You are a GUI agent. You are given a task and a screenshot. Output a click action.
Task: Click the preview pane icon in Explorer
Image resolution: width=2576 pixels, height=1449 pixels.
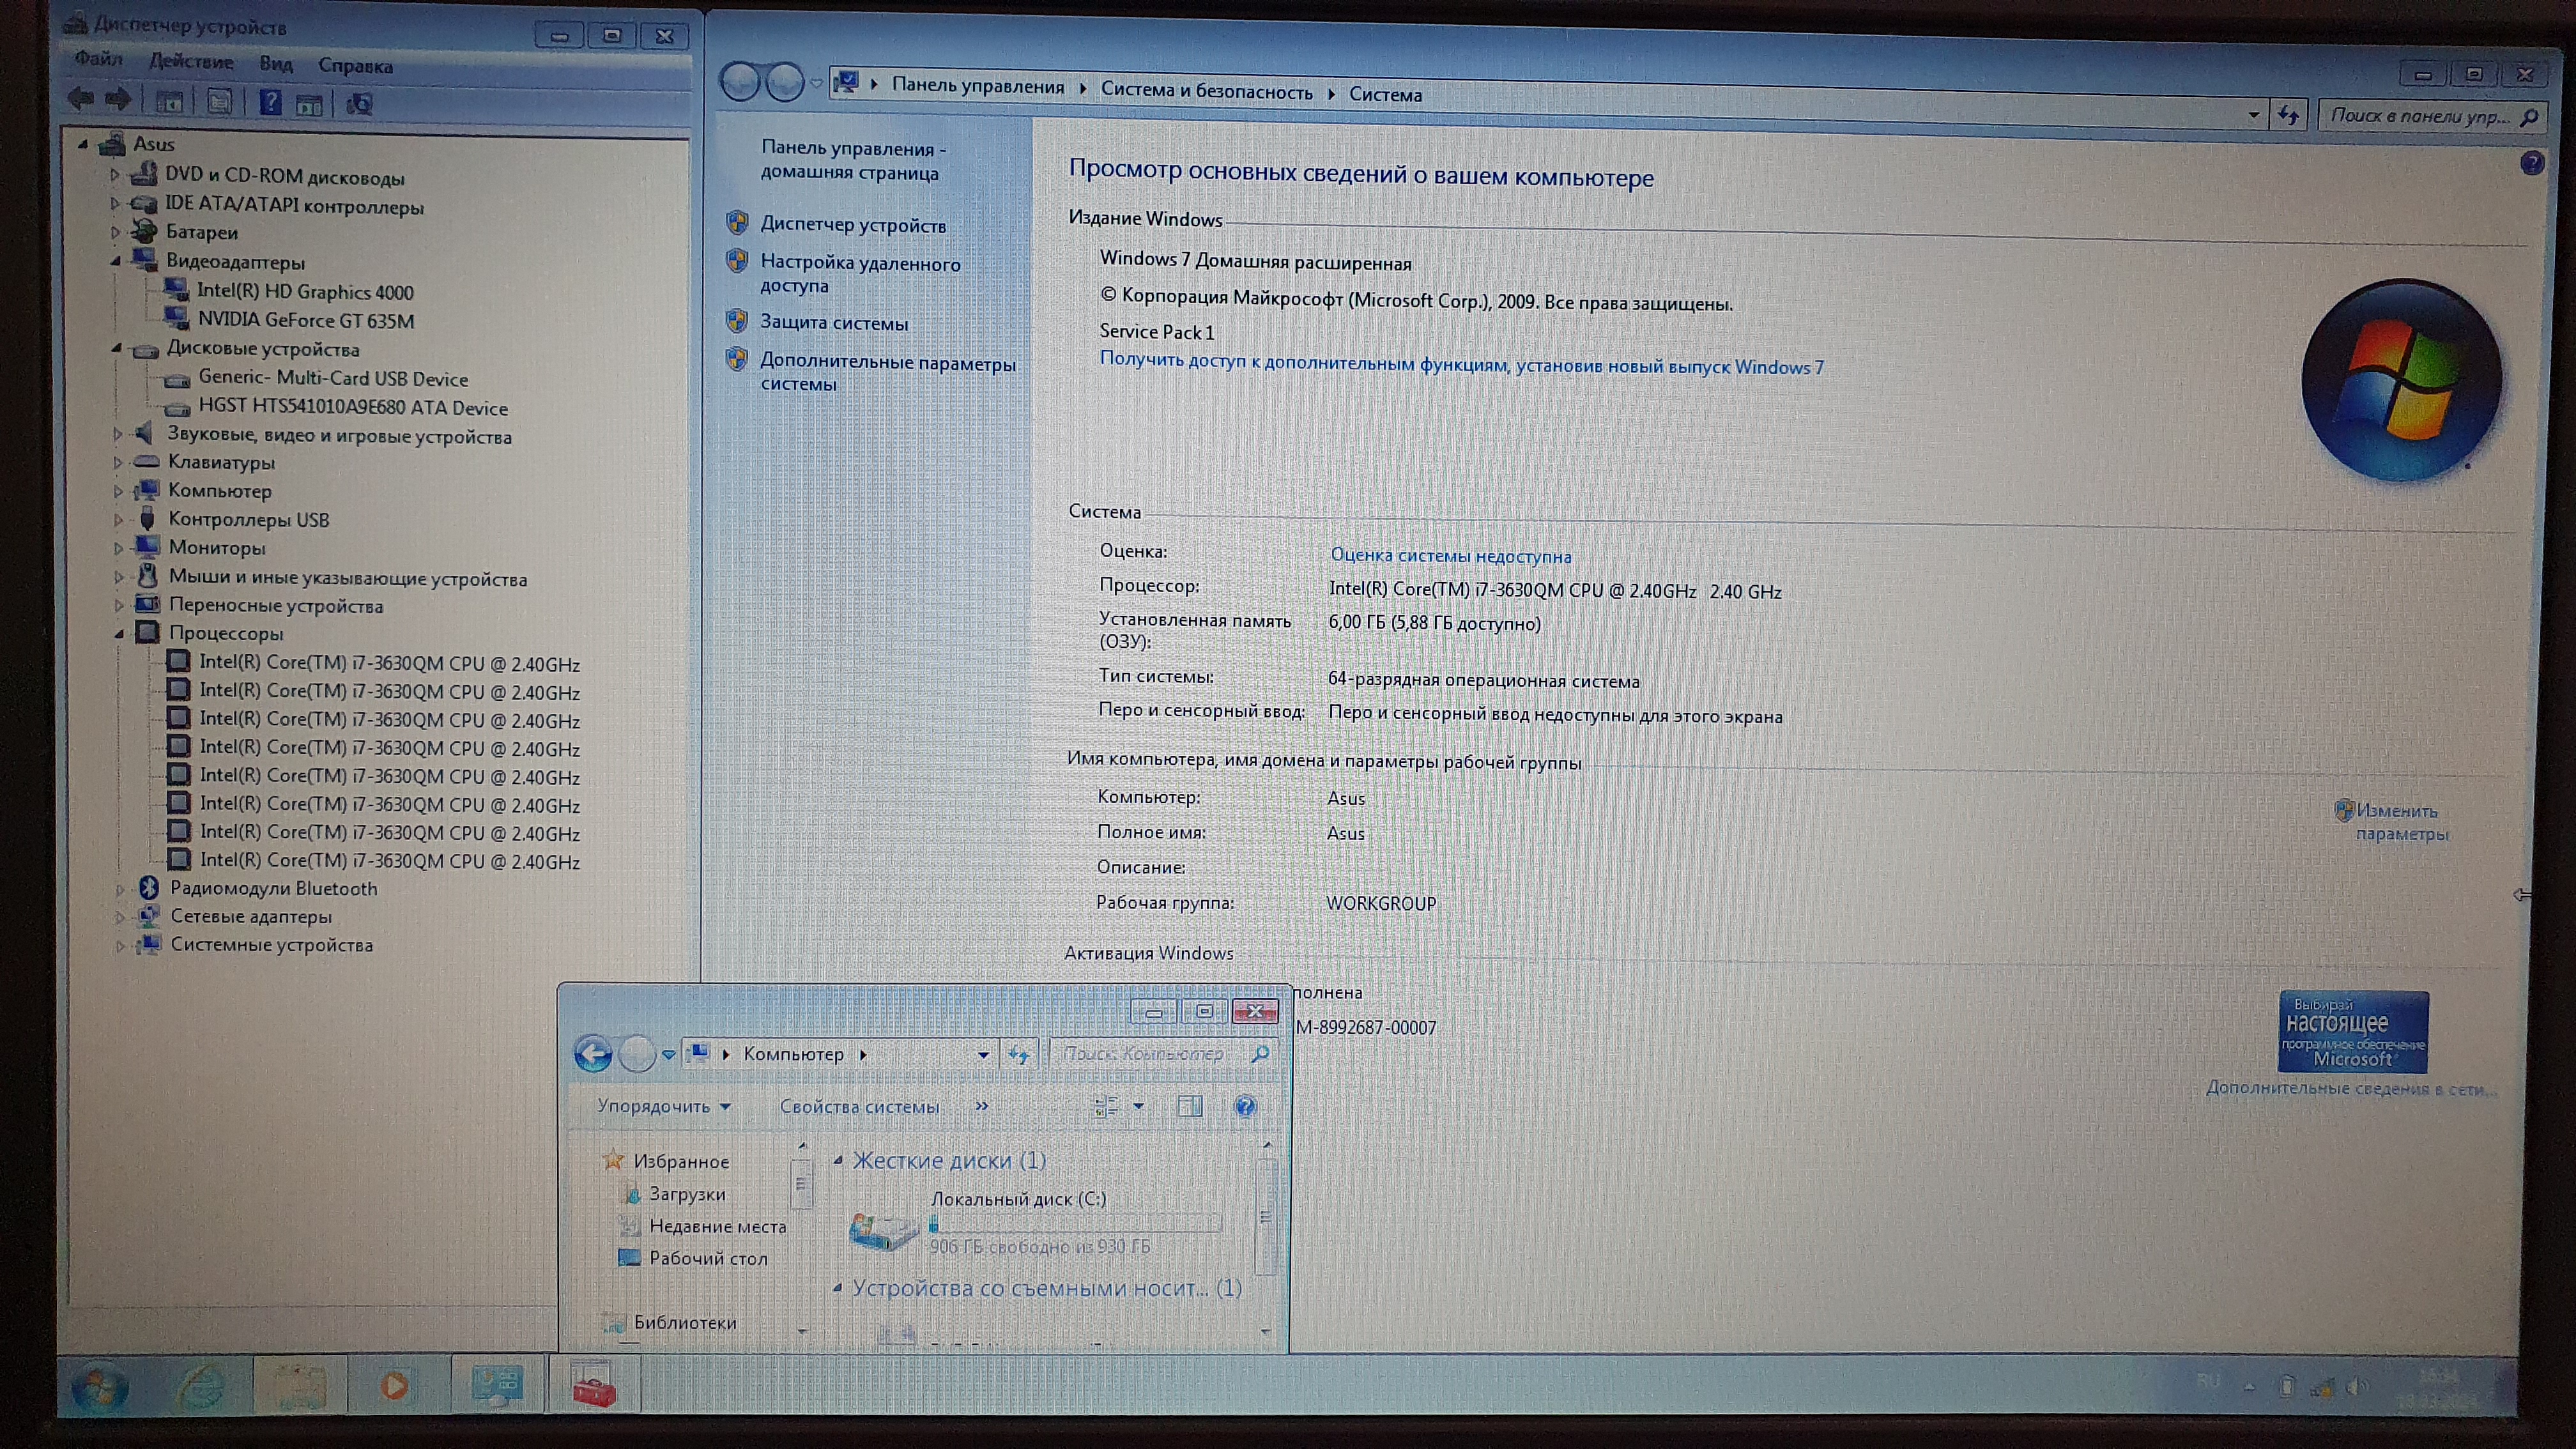click(x=1190, y=1106)
